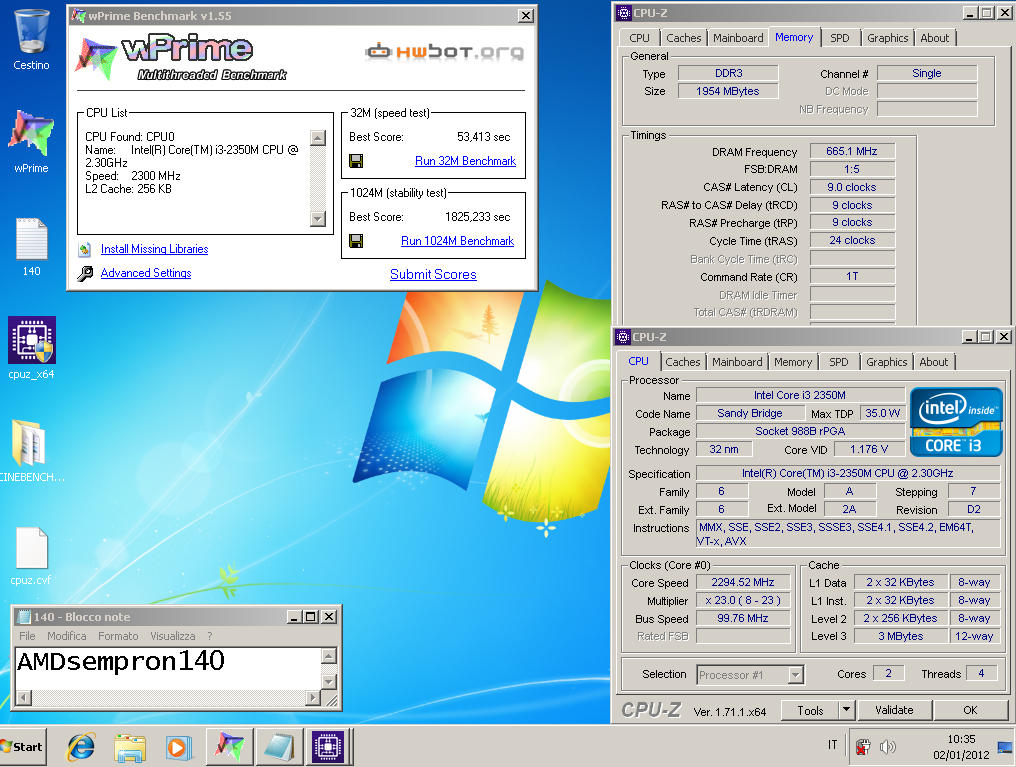Open Graphics tab in lower CPU-Z window
This screenshot has height=767, width=1016.
tap(886, 362)
